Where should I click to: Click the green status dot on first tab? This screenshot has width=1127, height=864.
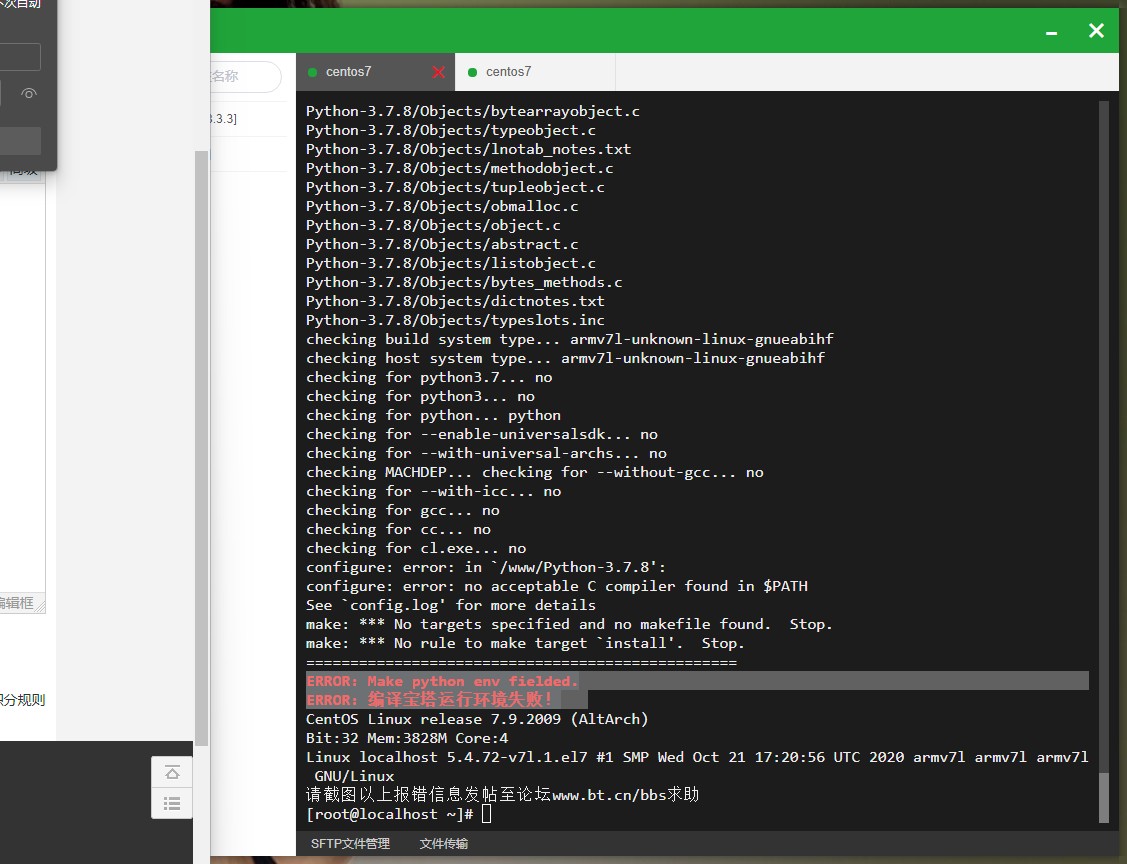313,73
